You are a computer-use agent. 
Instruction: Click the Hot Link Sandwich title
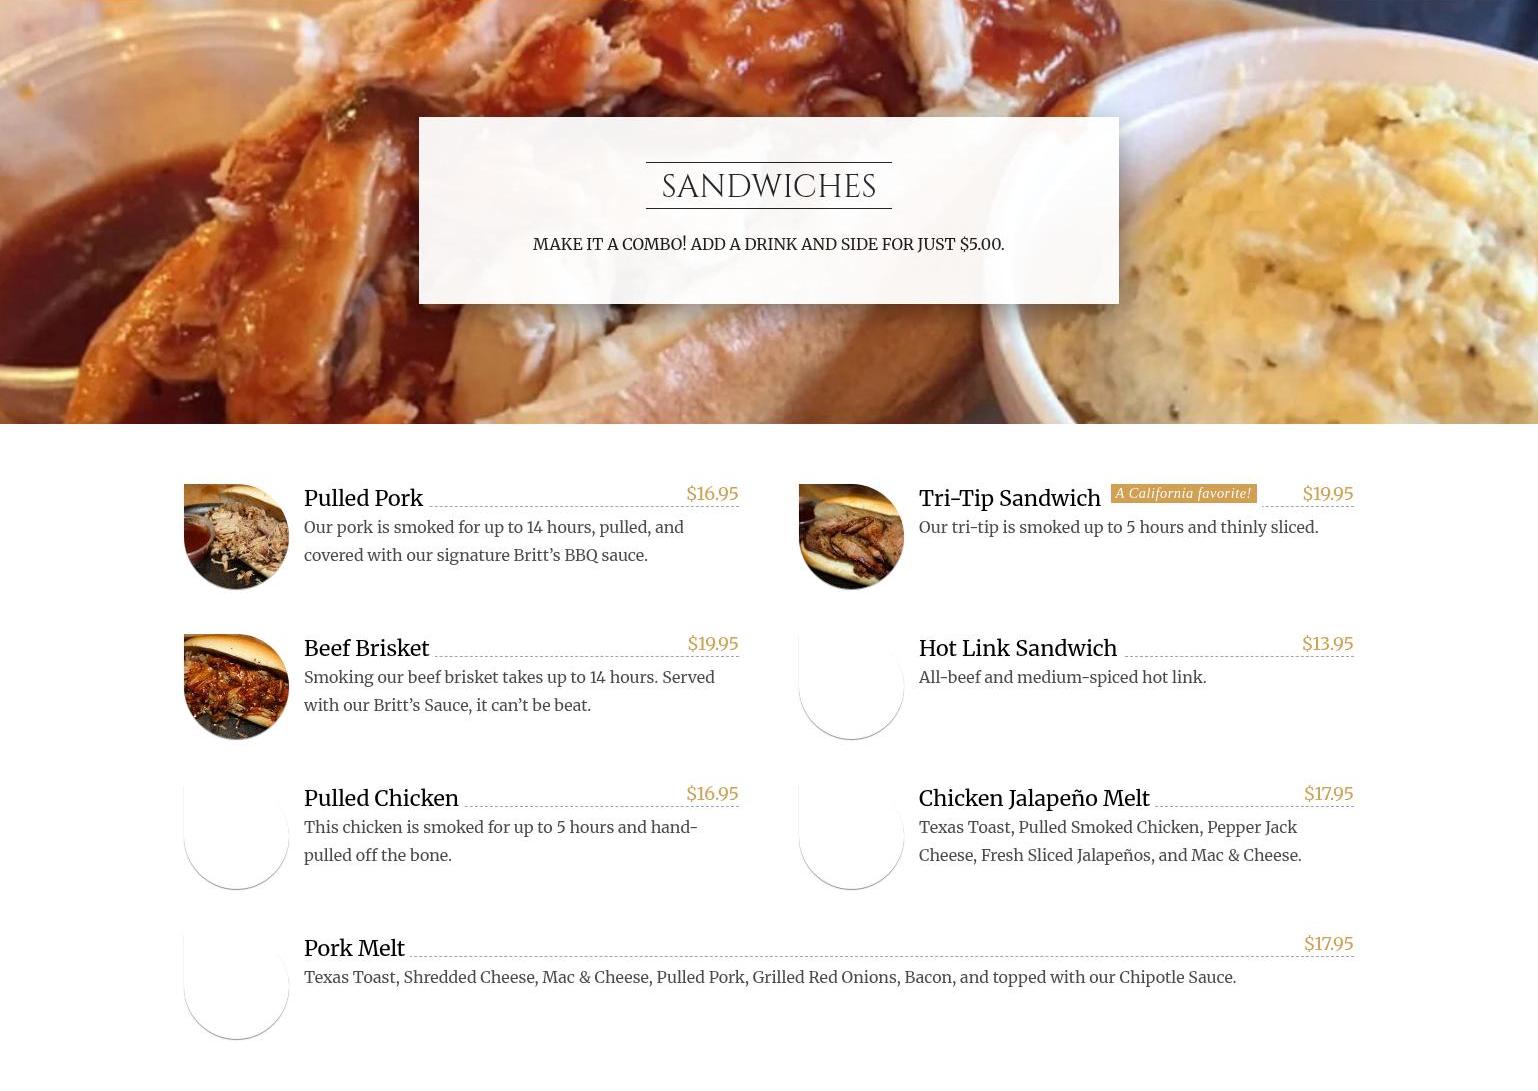pos(1017,648)
